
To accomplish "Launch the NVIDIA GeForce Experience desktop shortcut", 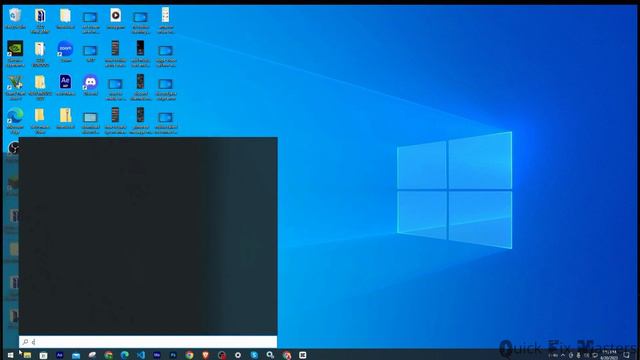I will click(x=15, y=53).
